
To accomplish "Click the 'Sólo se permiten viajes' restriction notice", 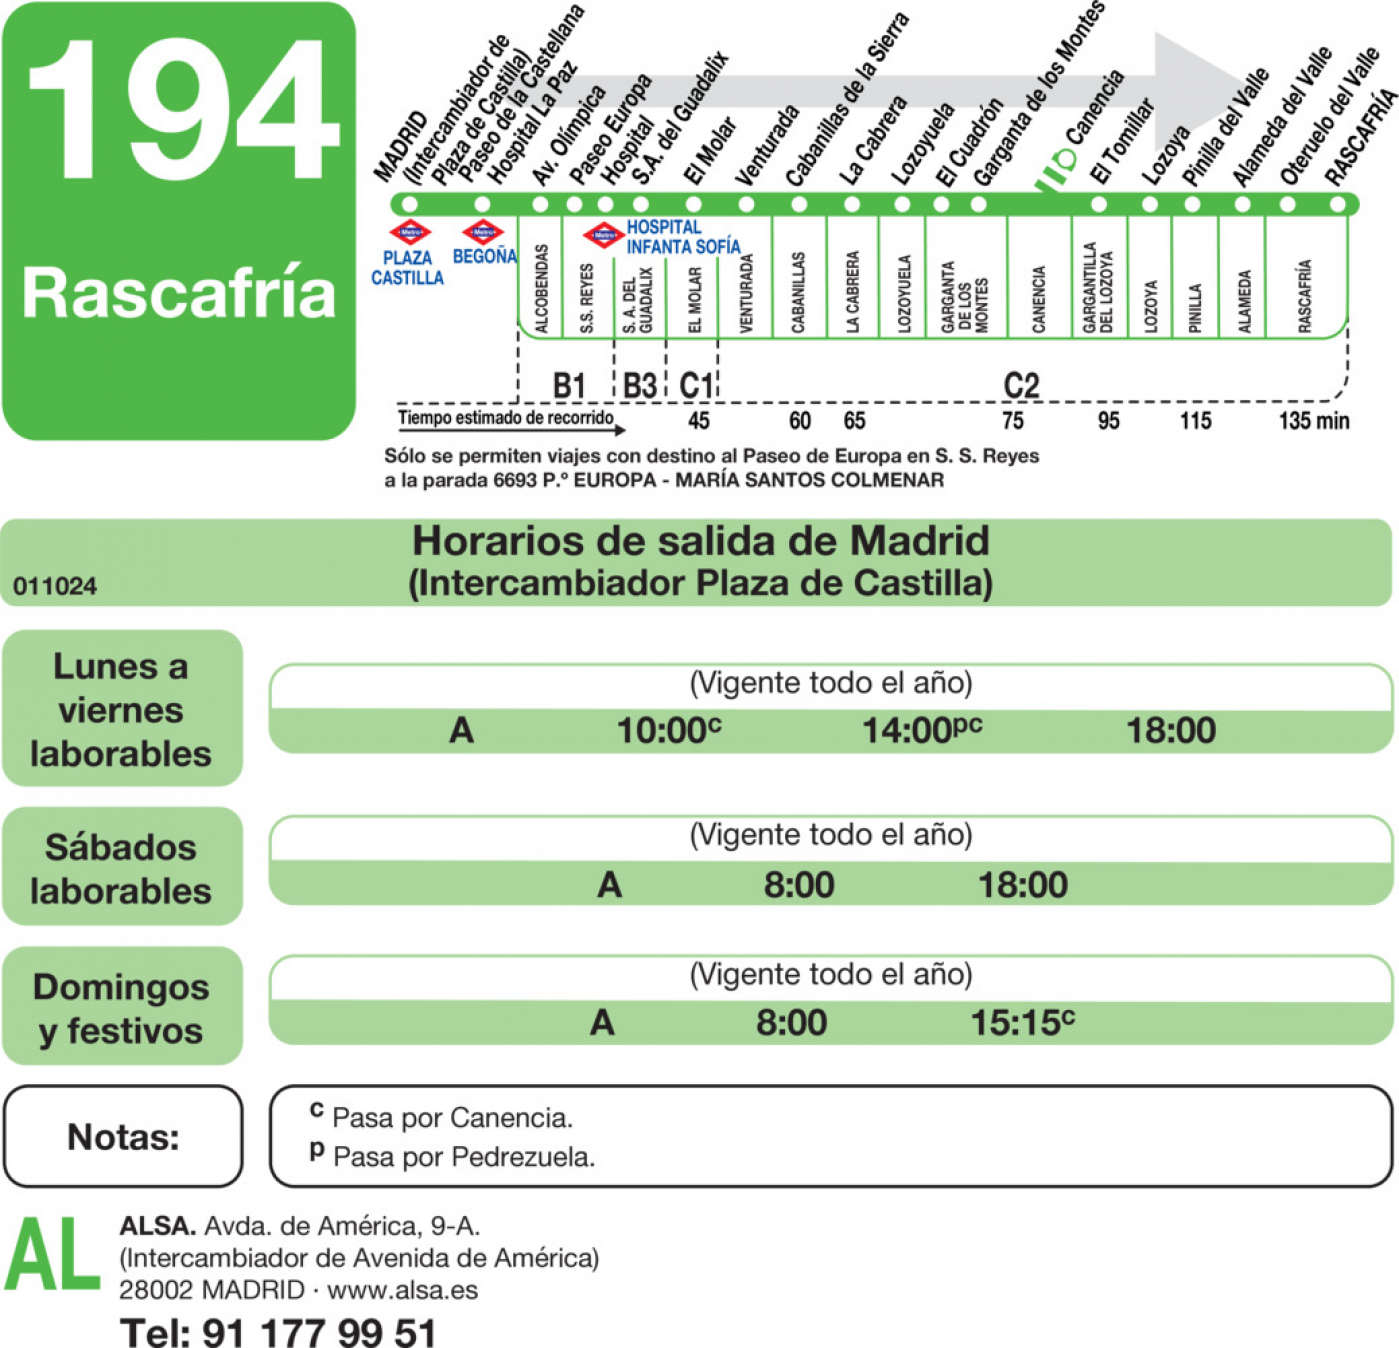I will click(712, 467).
